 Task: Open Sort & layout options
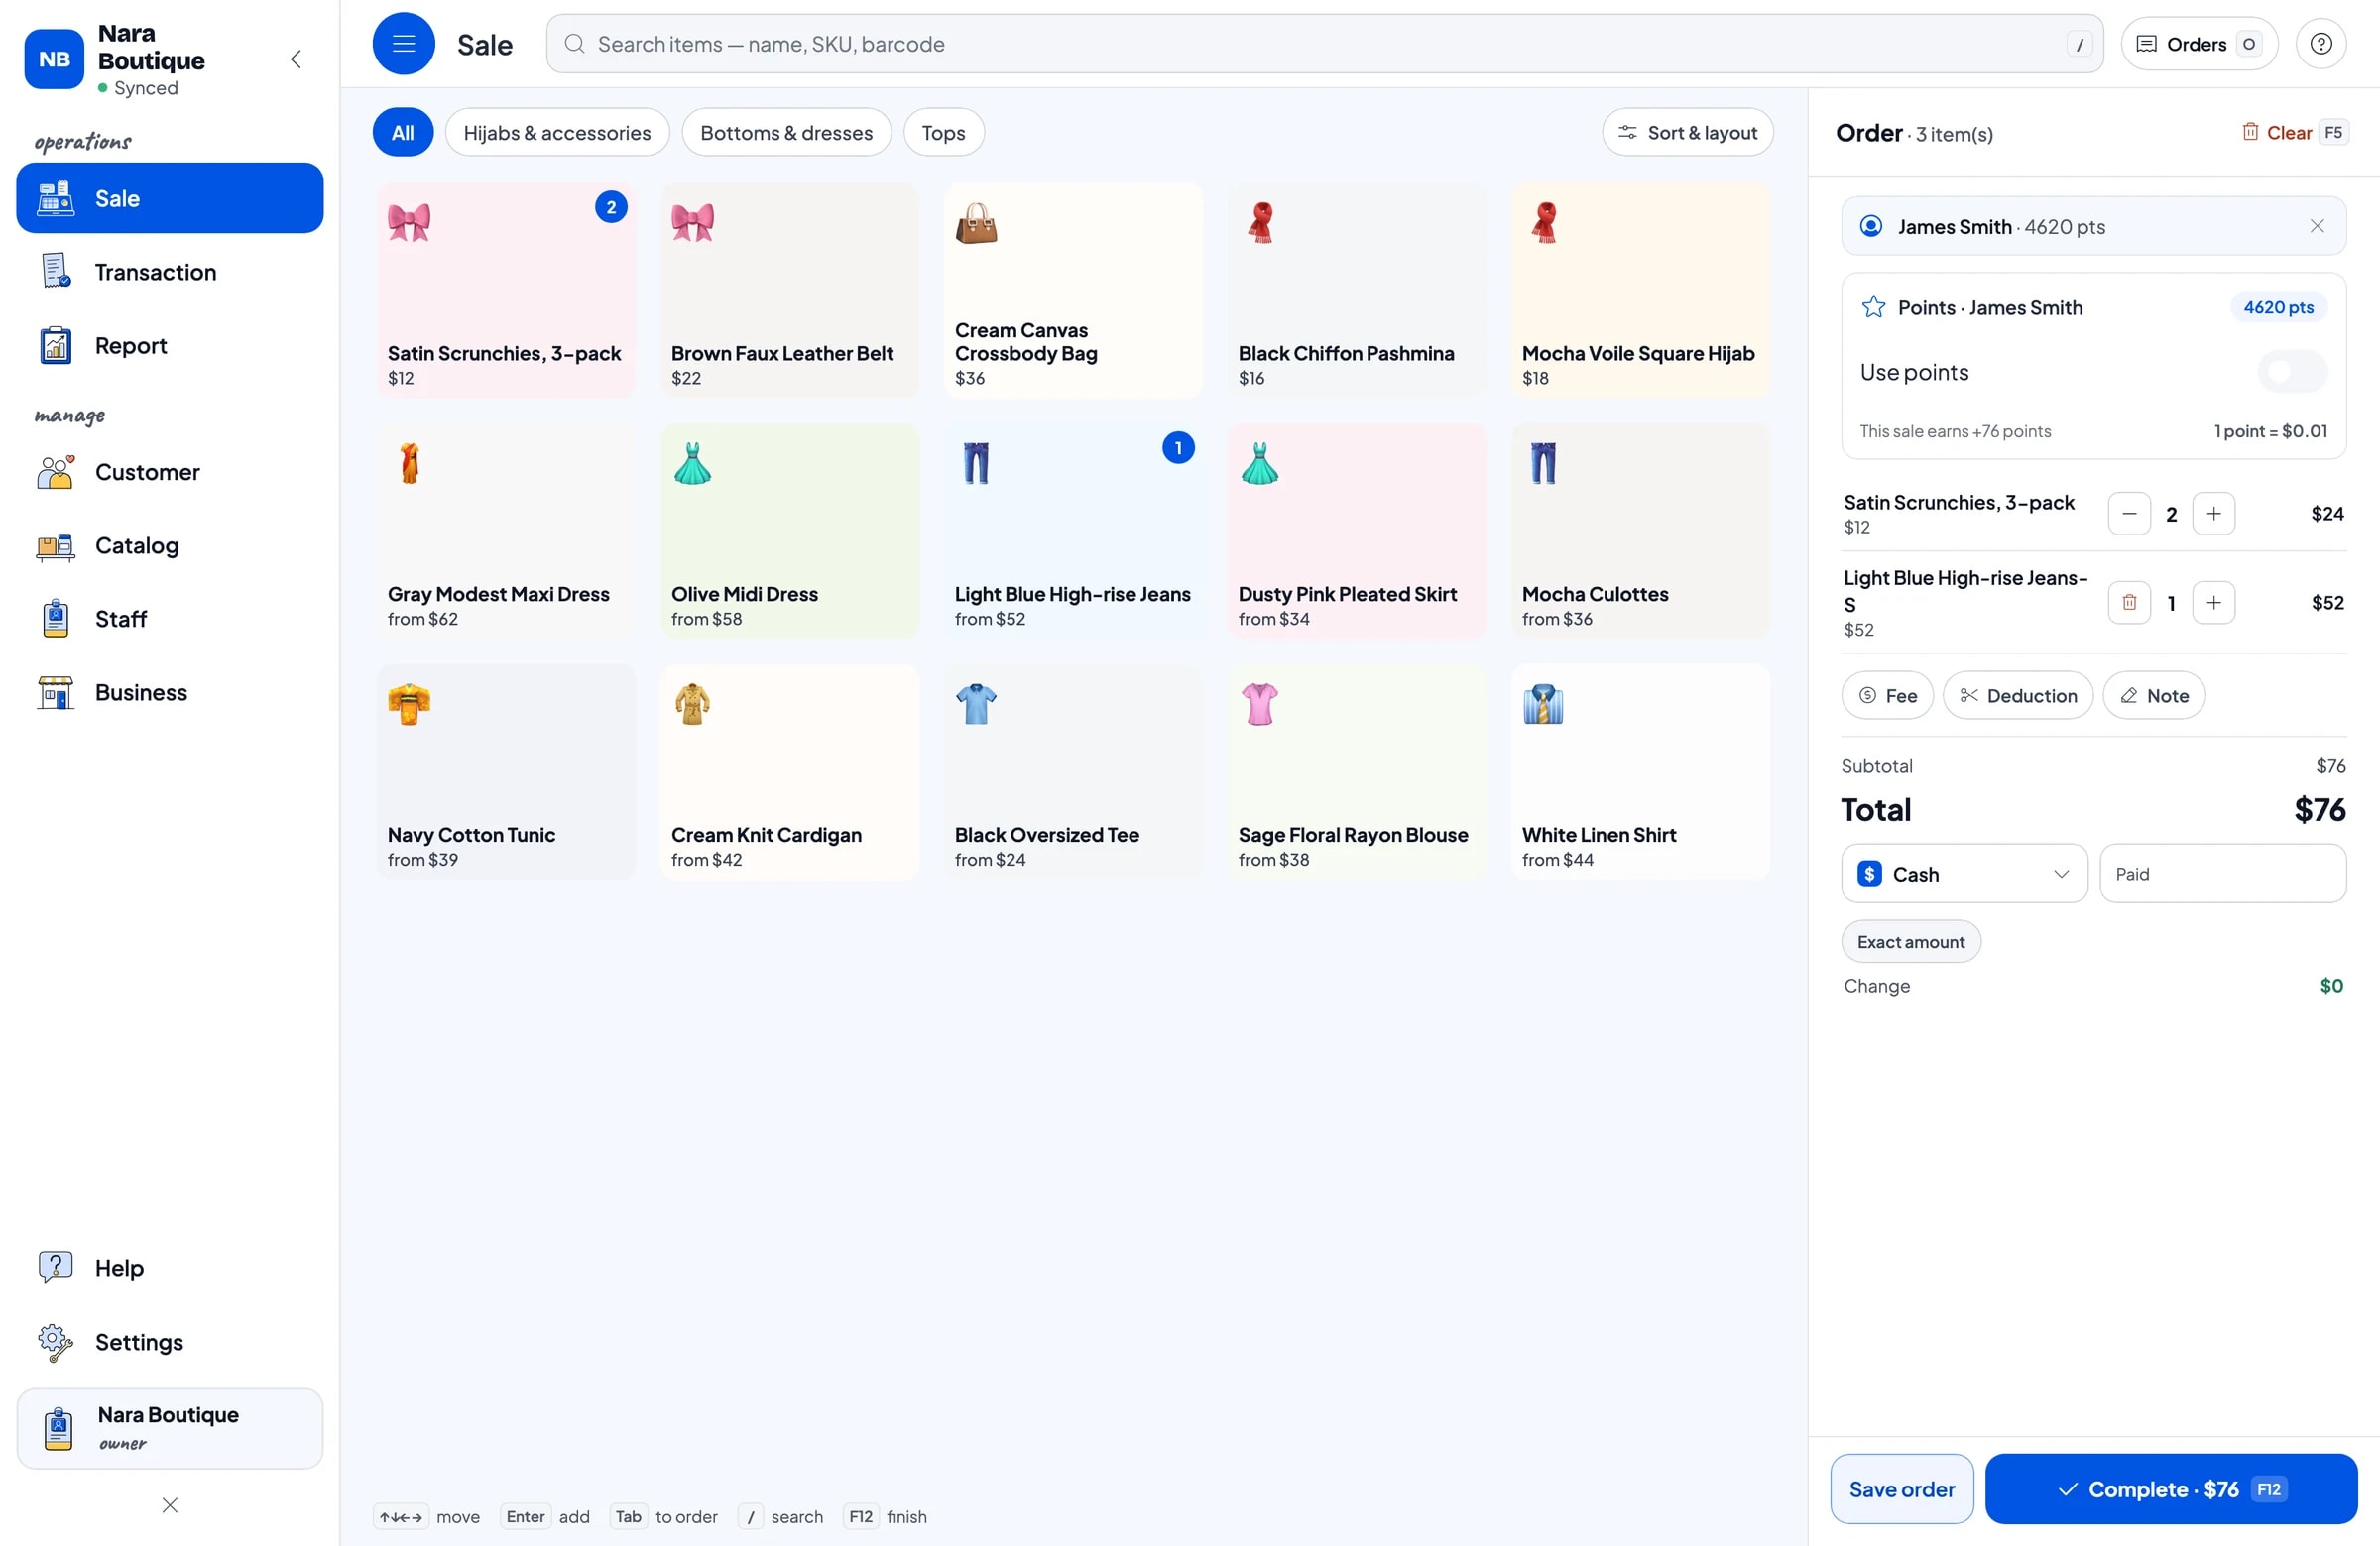tap(1687, 132)
